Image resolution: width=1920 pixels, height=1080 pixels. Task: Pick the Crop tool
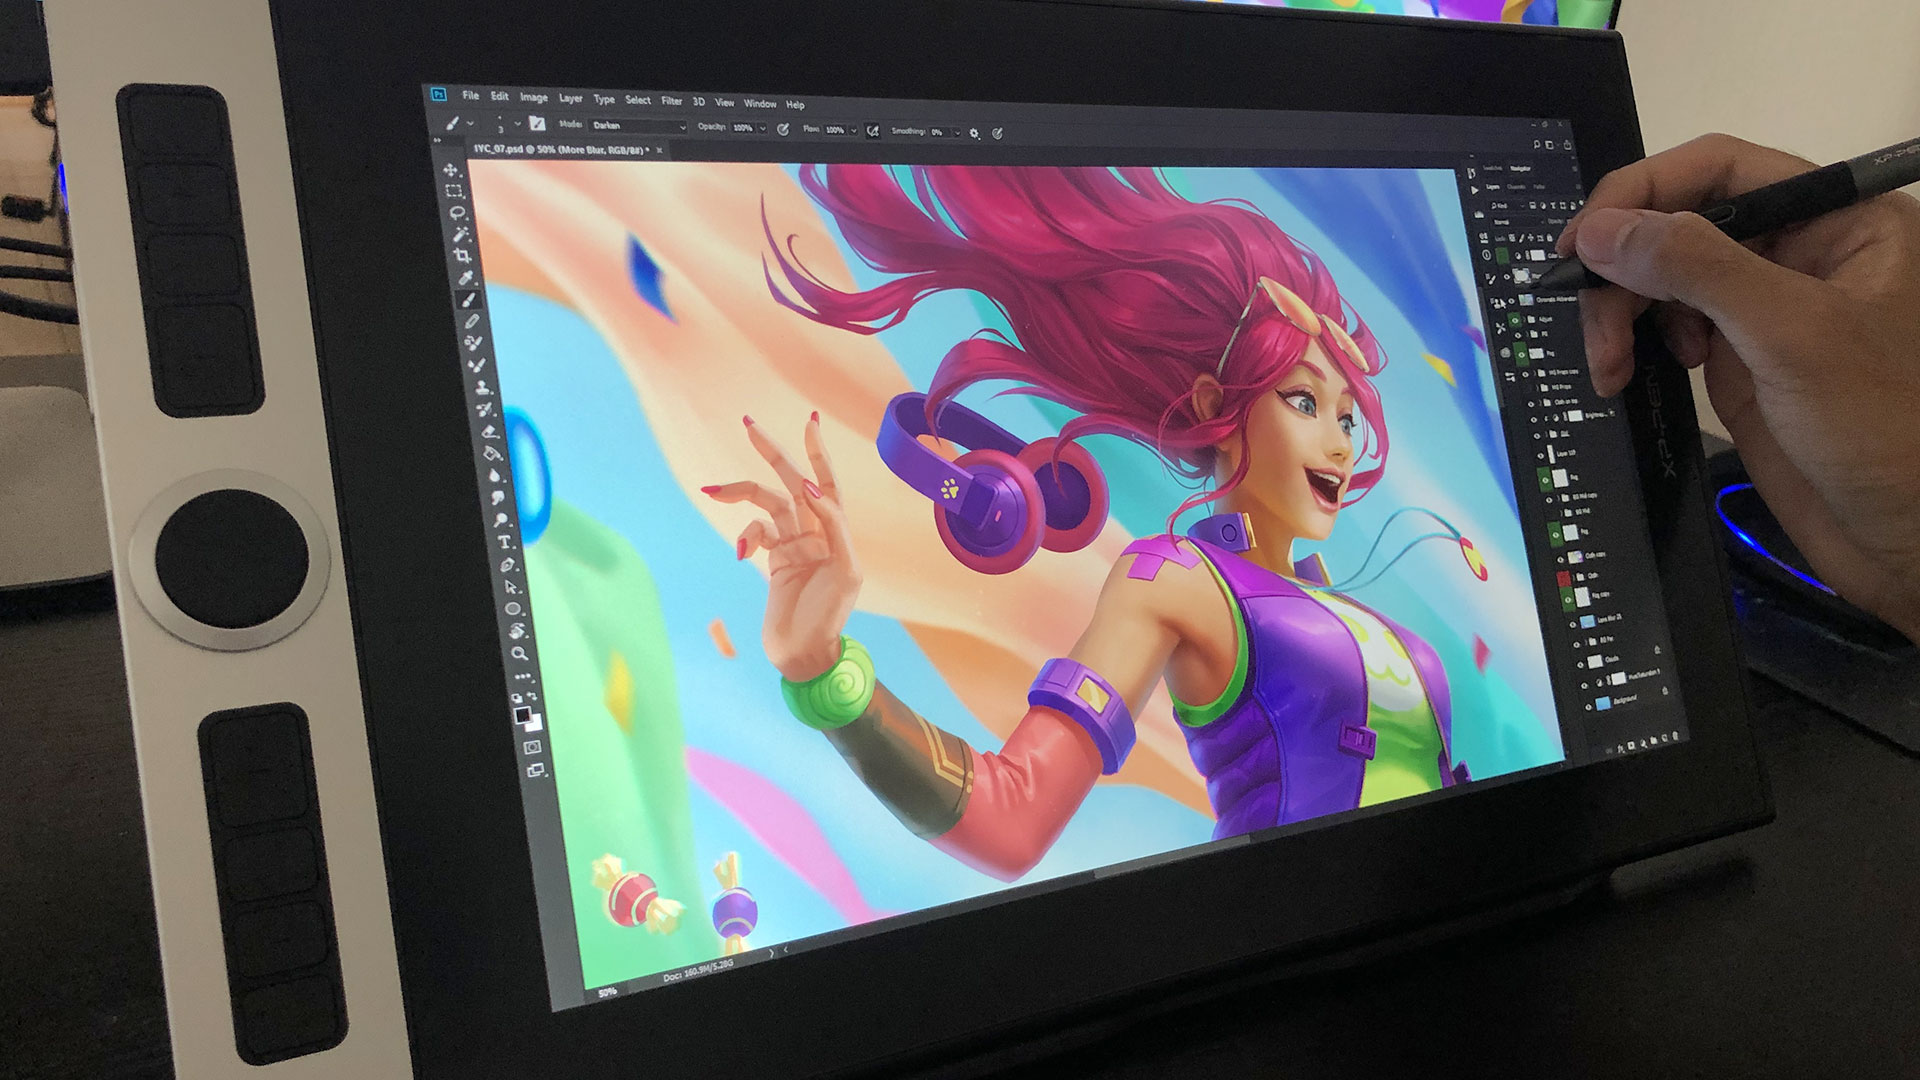(x=462, y=257)
